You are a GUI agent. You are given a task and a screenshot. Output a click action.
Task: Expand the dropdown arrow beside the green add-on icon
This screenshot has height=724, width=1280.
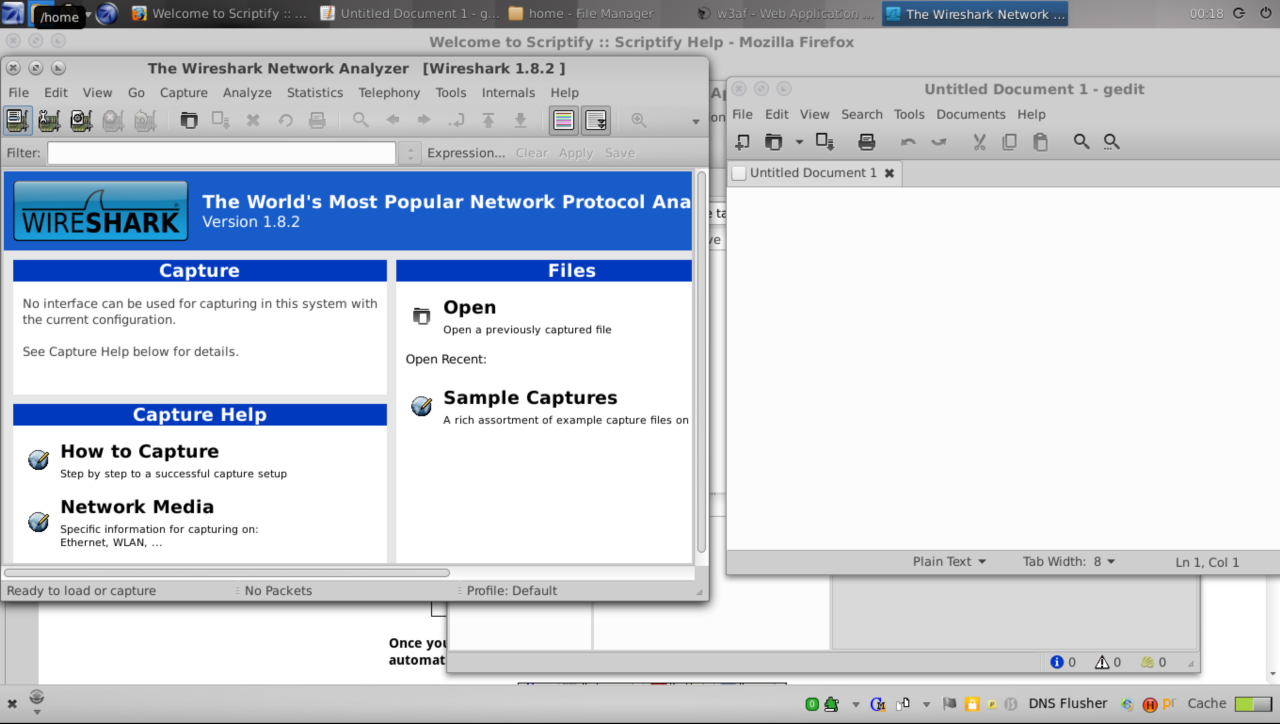855,704
